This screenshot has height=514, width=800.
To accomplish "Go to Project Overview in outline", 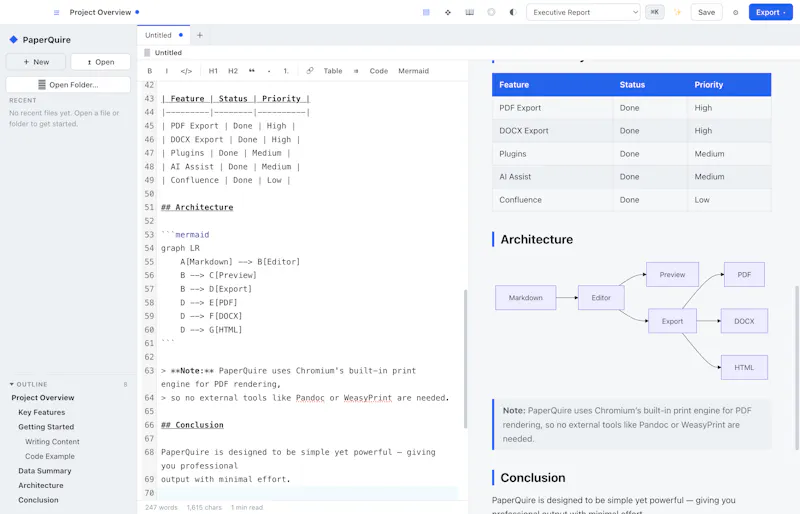I will pos(43,398).
